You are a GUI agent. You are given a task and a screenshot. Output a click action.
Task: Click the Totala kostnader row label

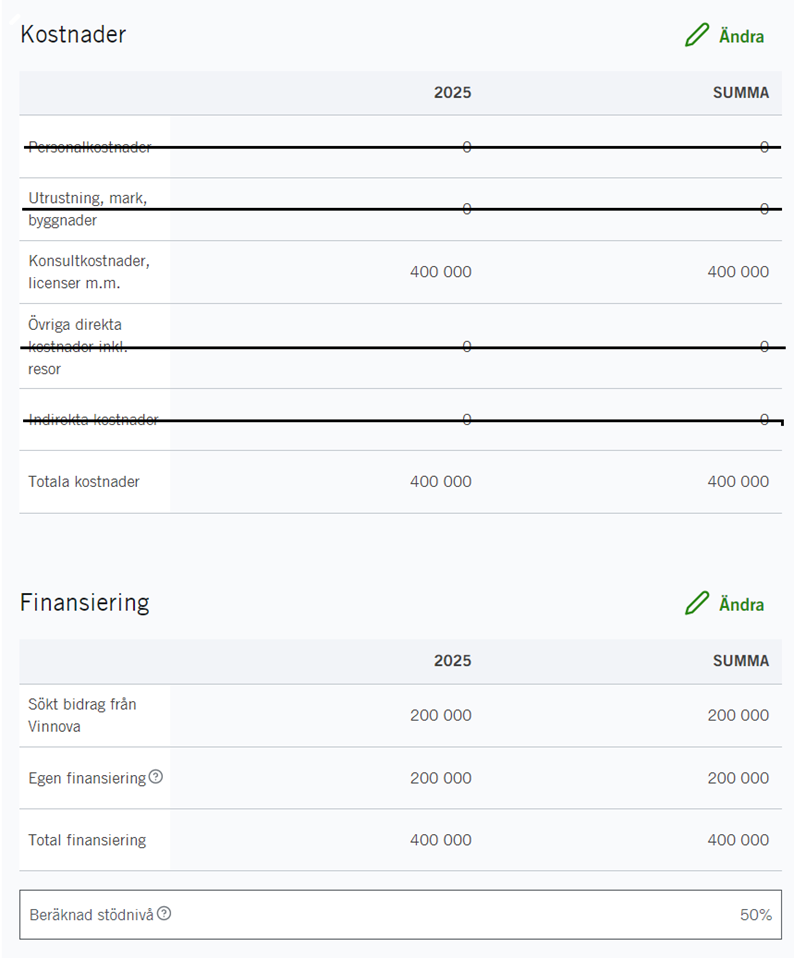pyautogui.click(x=84, y=481)
